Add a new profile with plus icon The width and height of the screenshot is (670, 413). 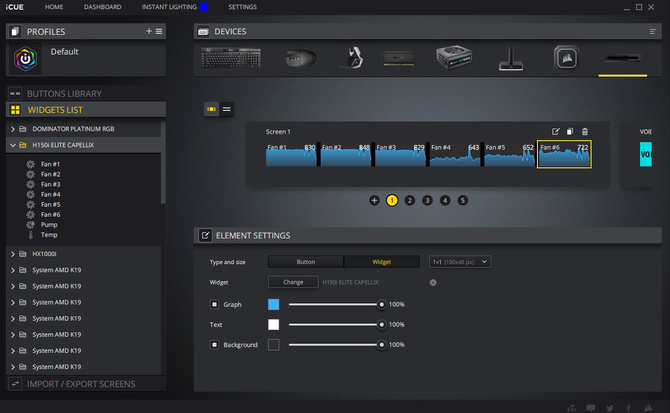click(x=149, y=31)
